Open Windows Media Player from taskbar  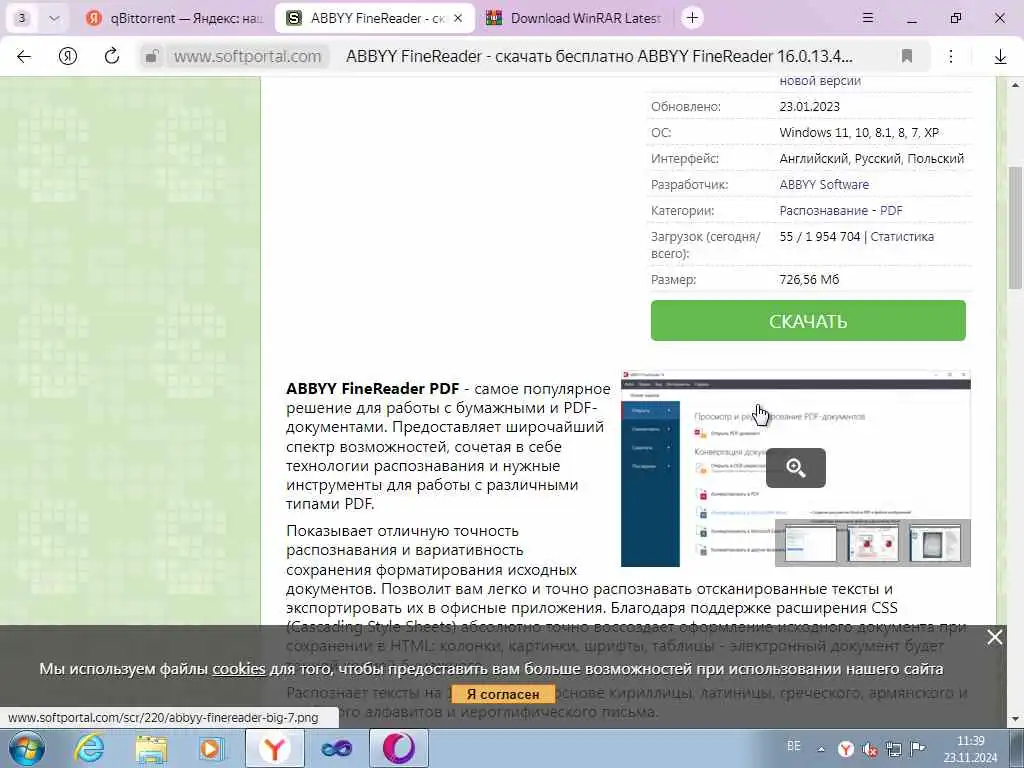pos(211,748)
